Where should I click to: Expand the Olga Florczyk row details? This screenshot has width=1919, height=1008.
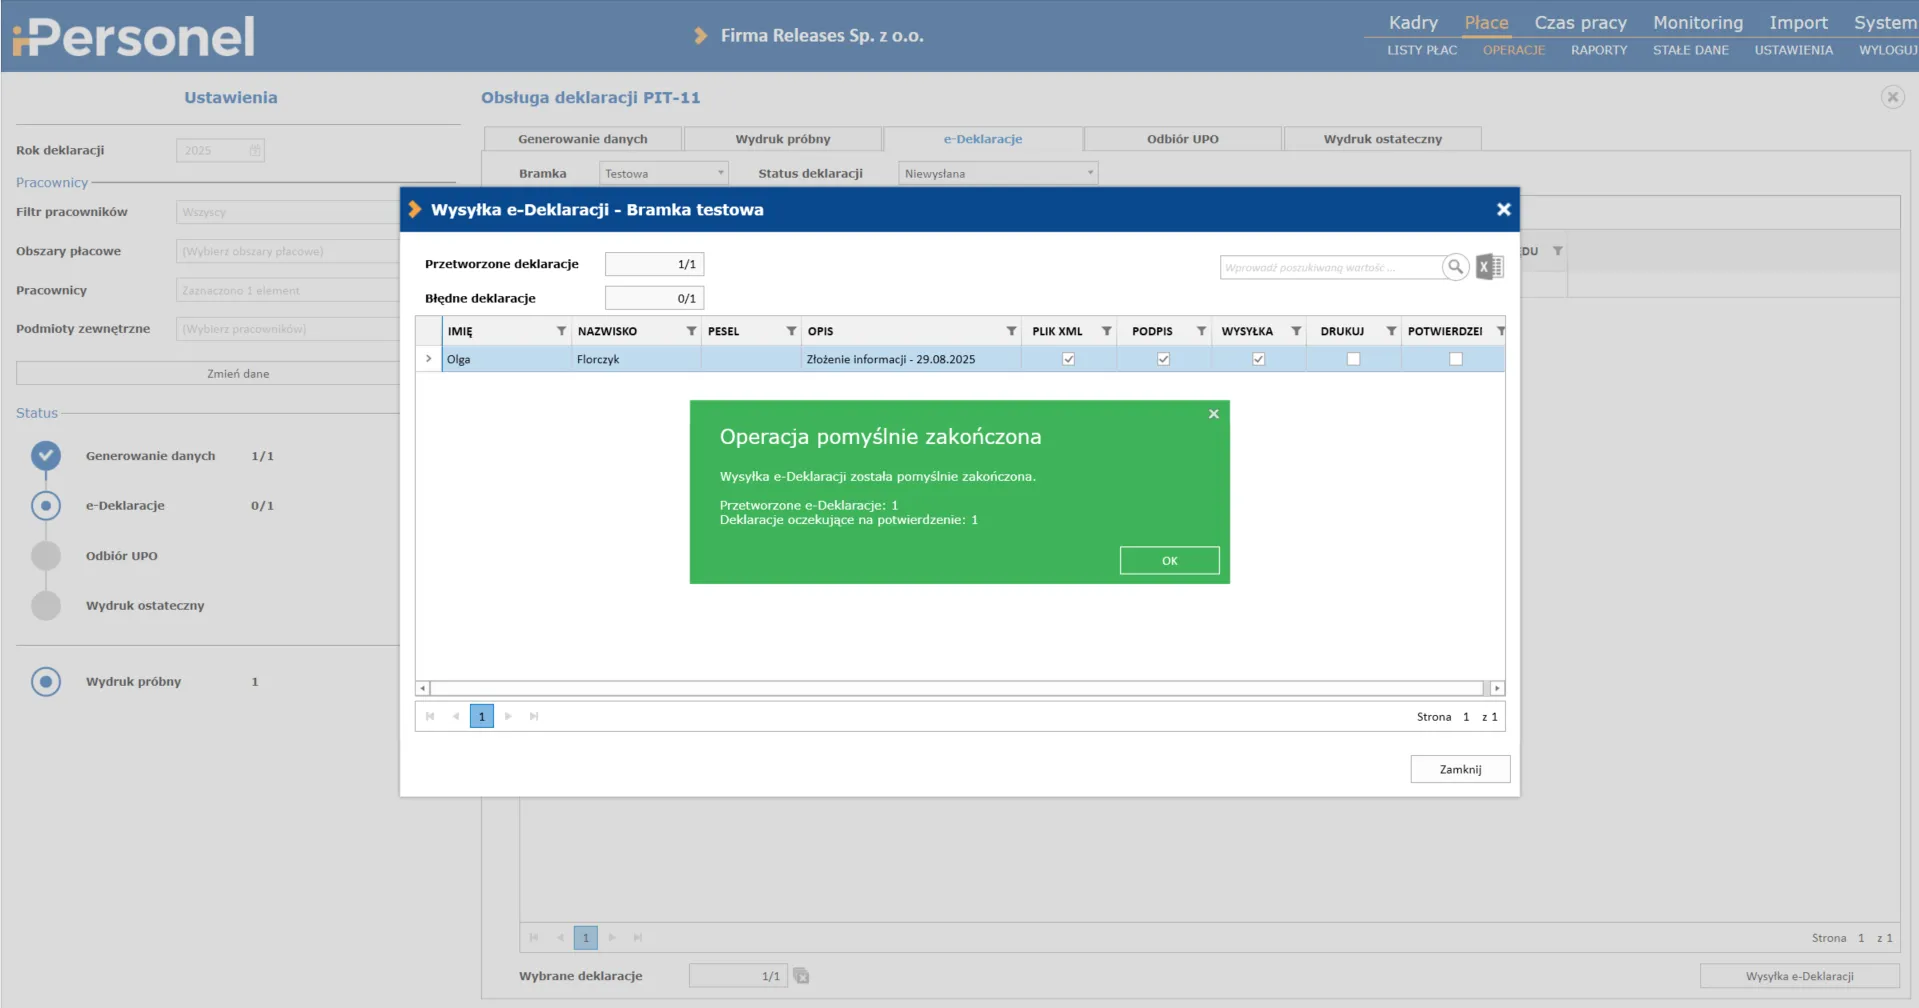(x=429, y=359)
